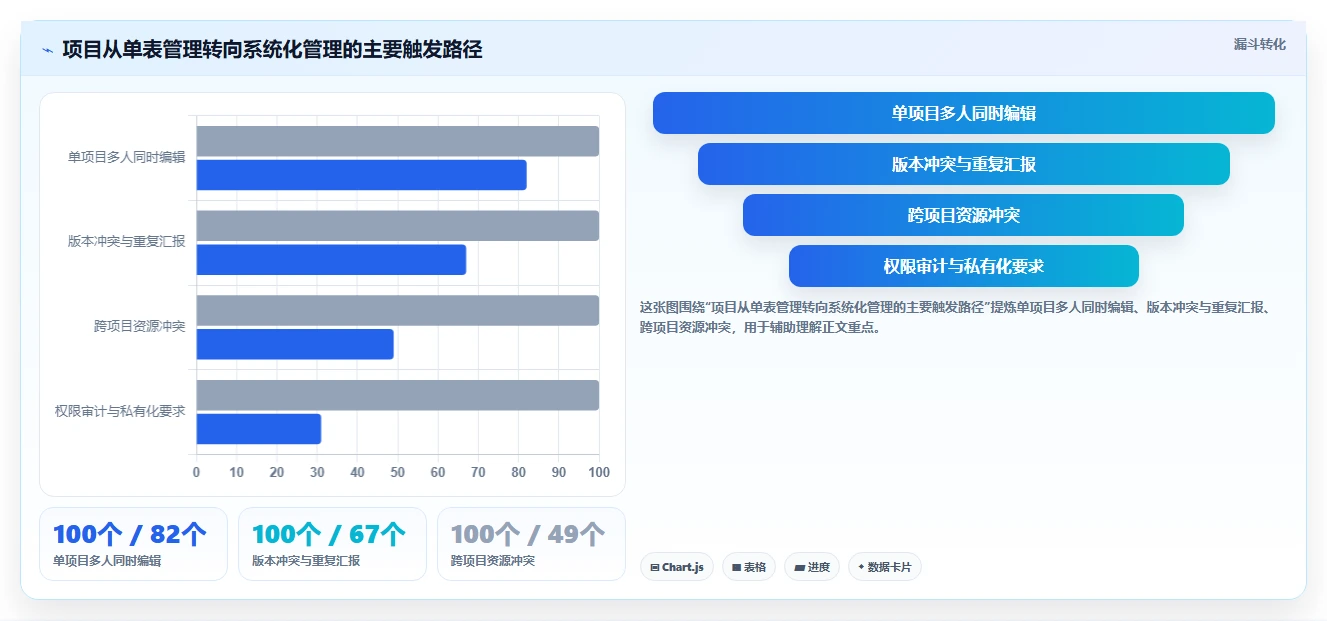The width and height of the screenshot is (1327, 621).
Task: Click the blue bar for 单项目多人同时编辑
Action: (x=361, y=175)
